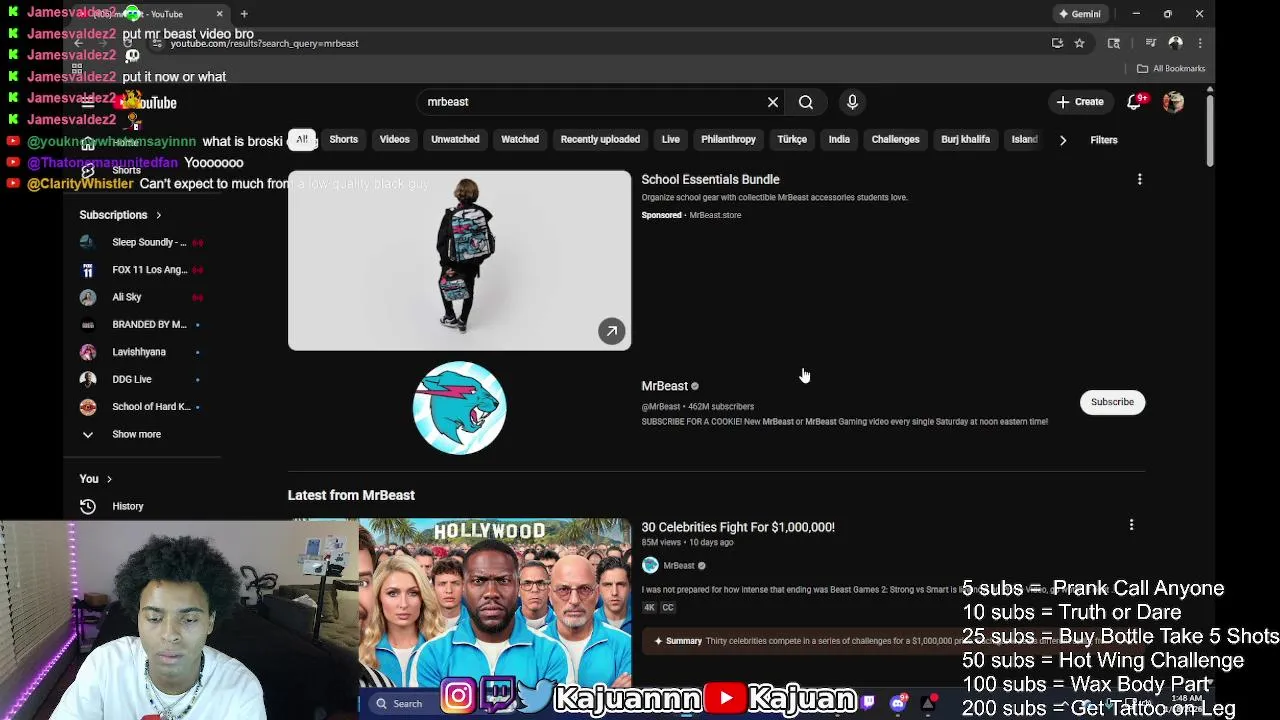
Task: Select the Live filter chip
Action: (671, 140)
